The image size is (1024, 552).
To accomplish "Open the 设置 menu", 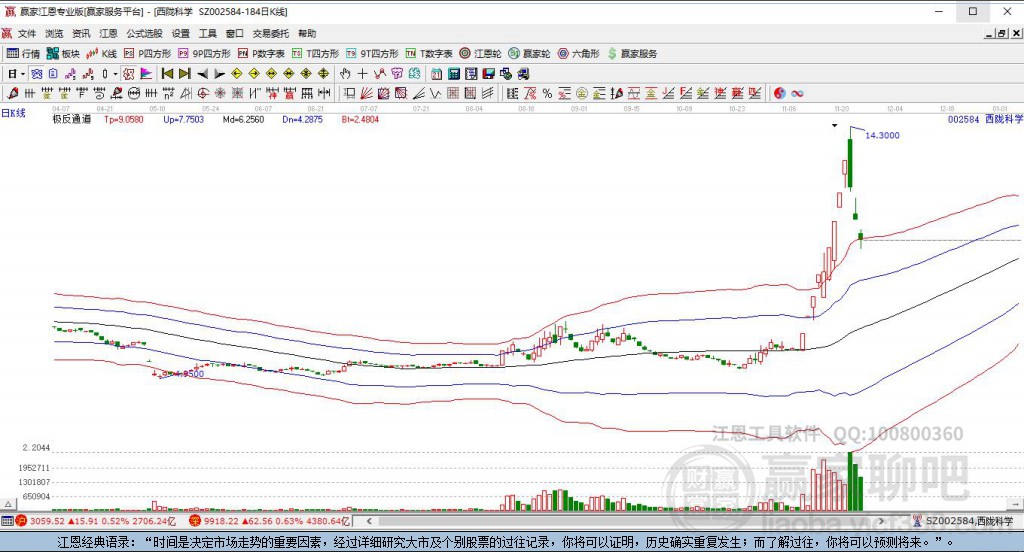I will click(x=180, y=33).
